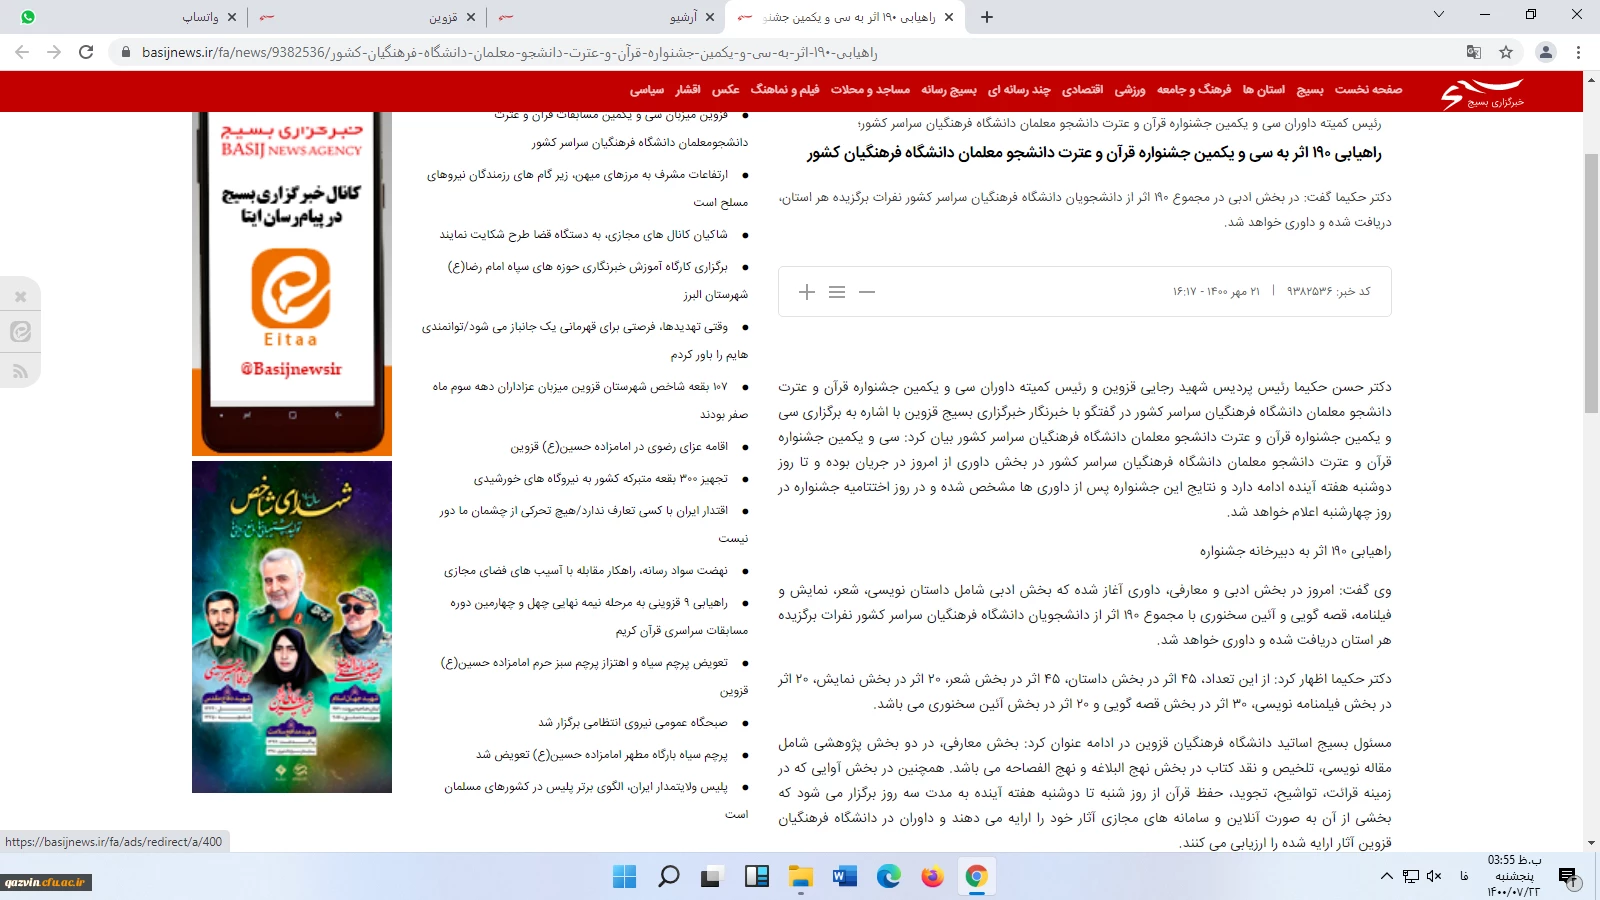Bookmark this page with the star icon
1600x900 pixels.
pyautogui.click(x=1506, y=52)
